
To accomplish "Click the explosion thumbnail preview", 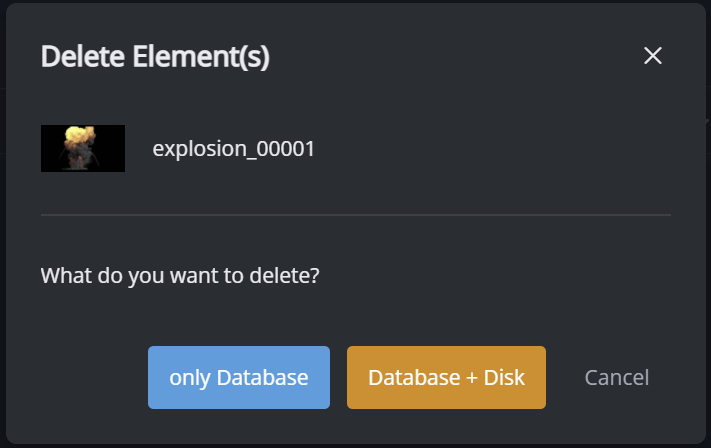I will [x=83, y=149].
